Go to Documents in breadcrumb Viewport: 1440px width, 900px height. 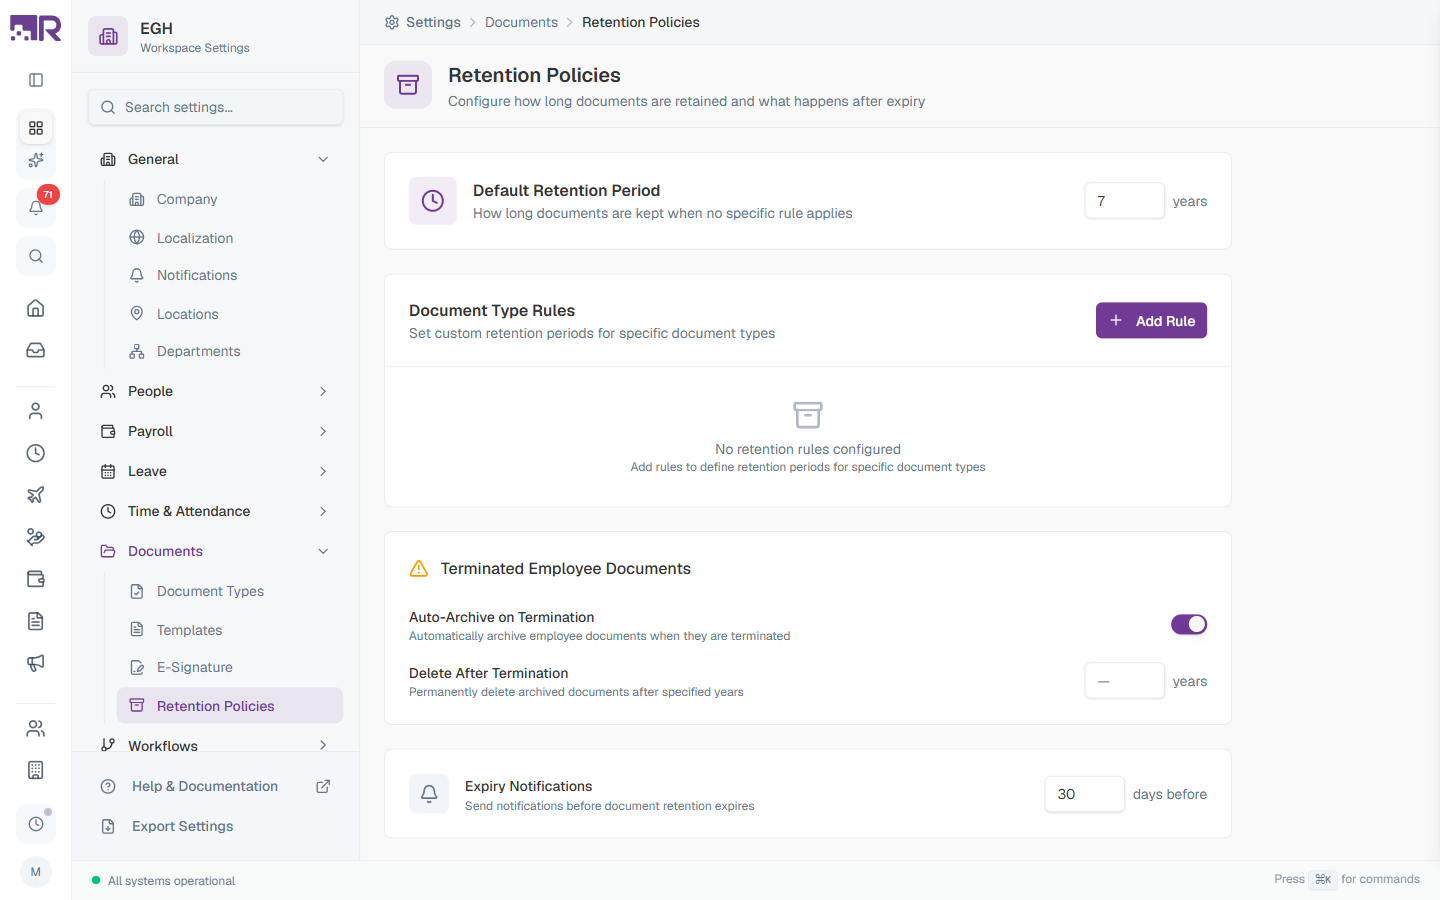click(x=521, y=22)
